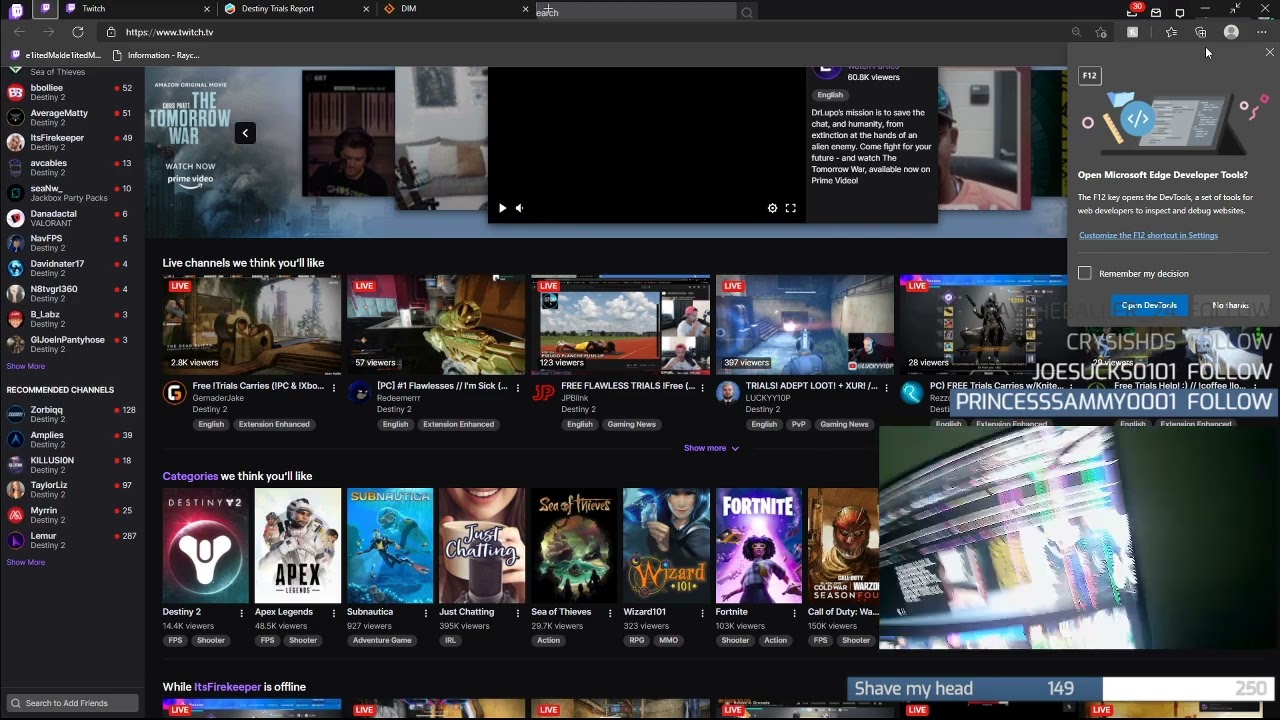Click Adventure Game tag under Subnautica
1280x720 pixels.
point(382,640)
